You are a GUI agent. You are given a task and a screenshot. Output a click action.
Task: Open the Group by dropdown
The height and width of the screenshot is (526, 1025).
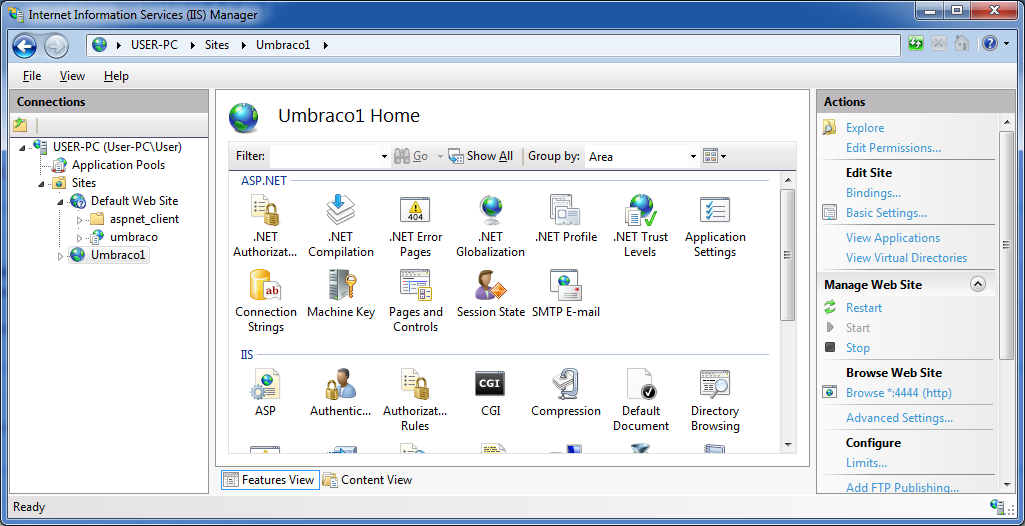pos(693,157)
